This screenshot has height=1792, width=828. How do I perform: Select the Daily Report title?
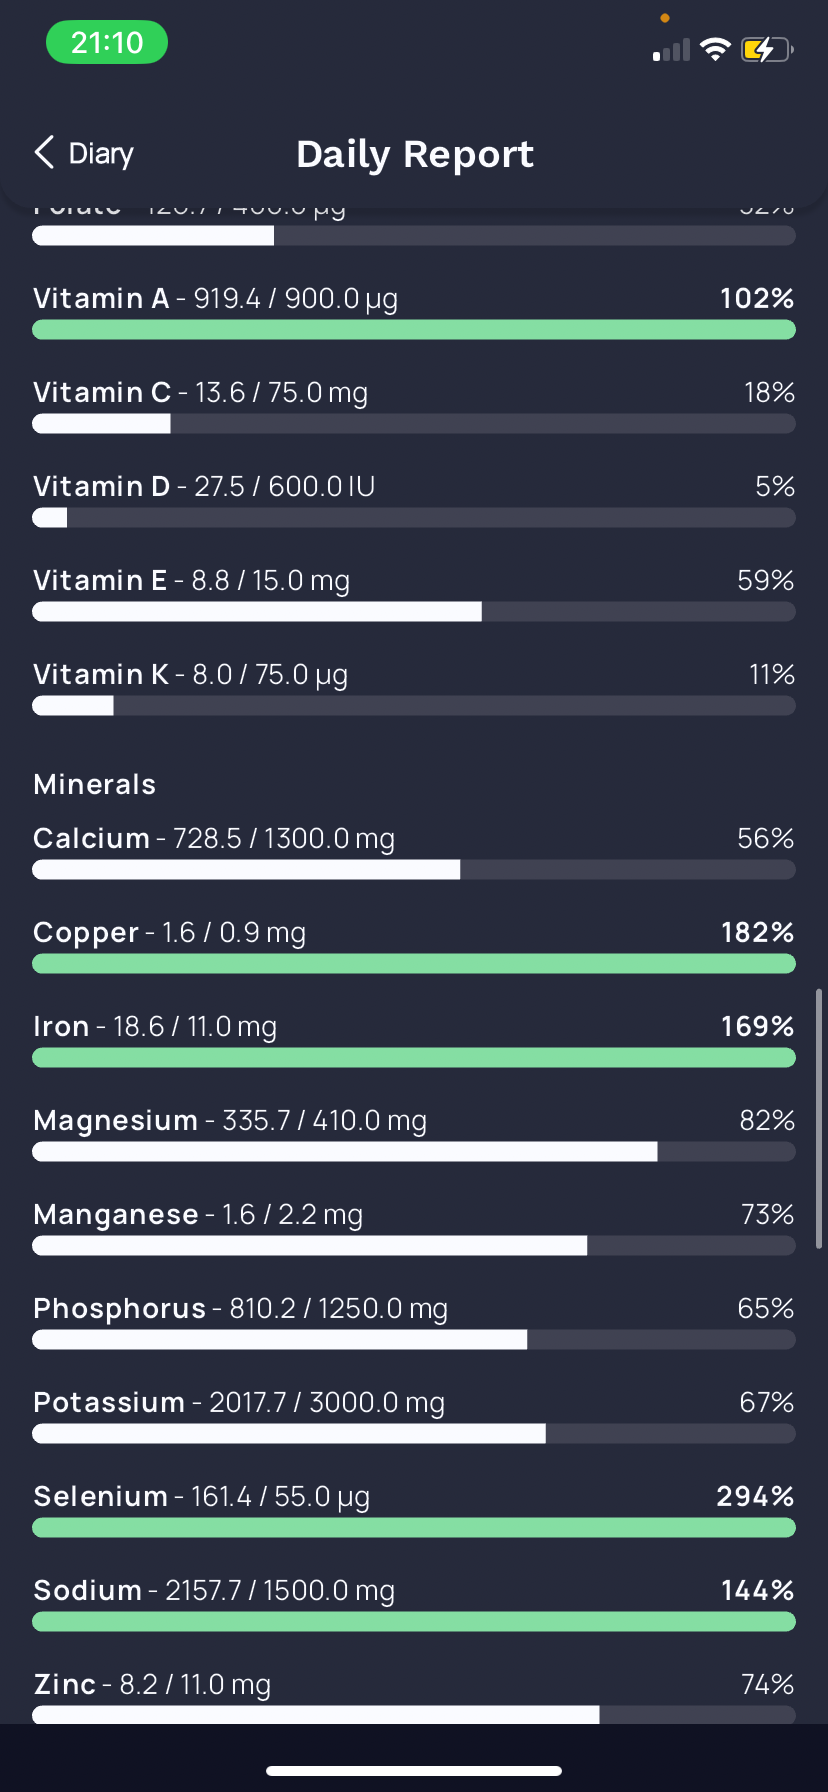415,154
